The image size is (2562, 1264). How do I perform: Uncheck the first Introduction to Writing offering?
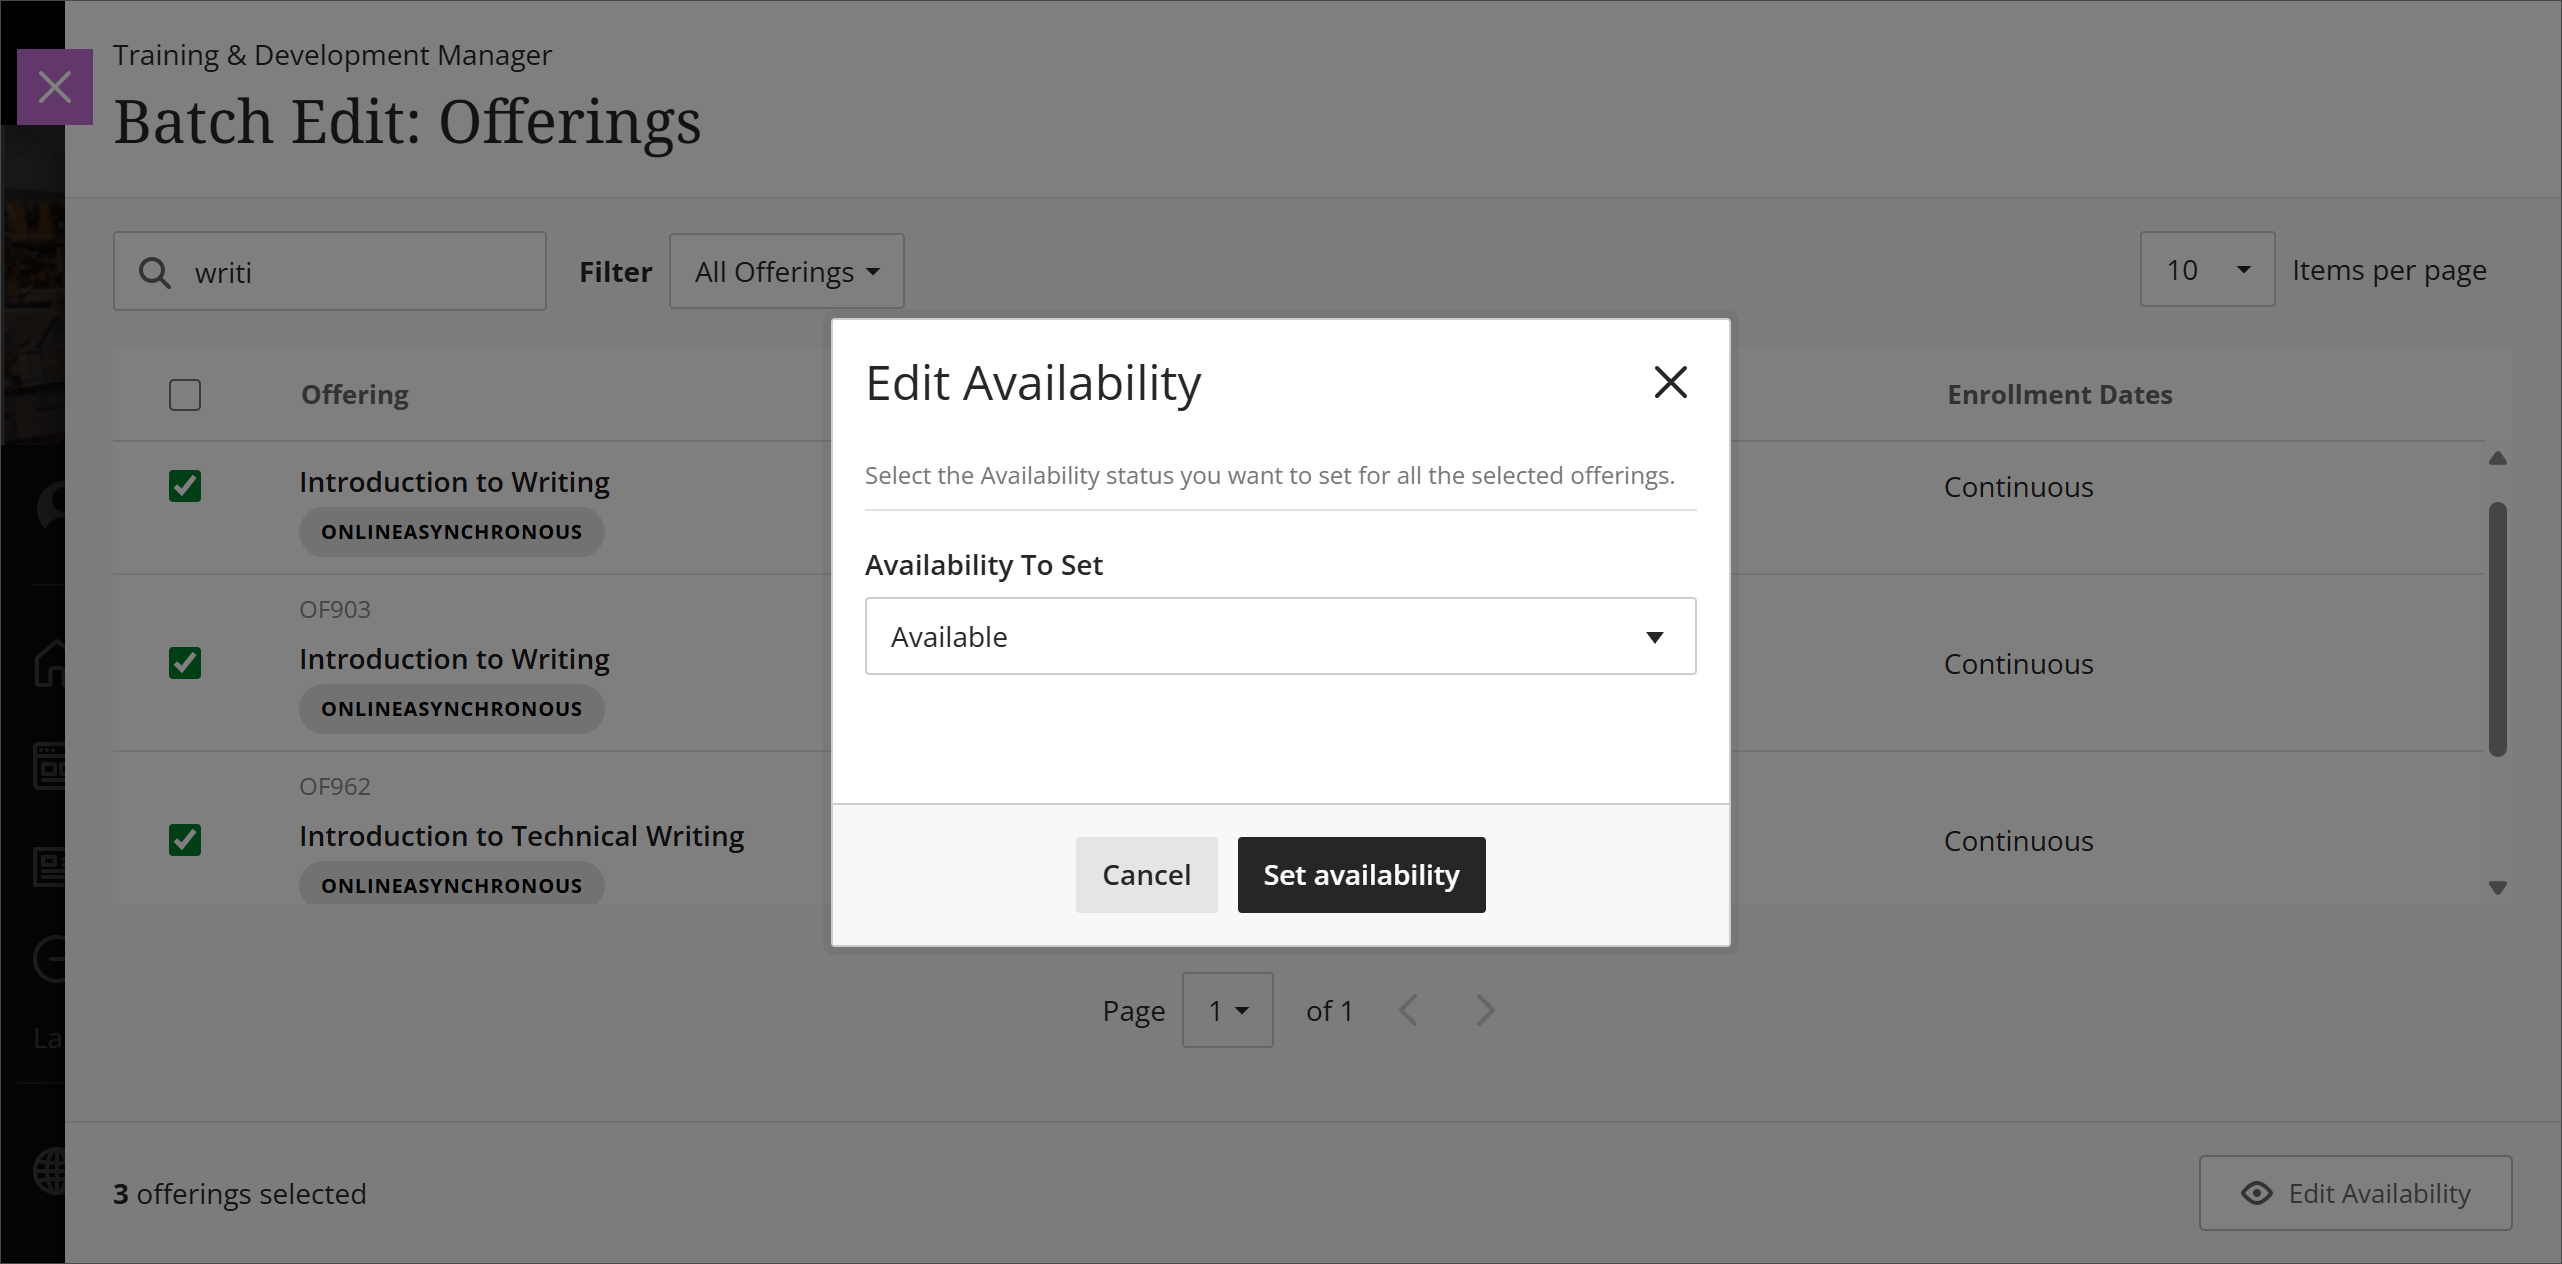pos(186,487)
